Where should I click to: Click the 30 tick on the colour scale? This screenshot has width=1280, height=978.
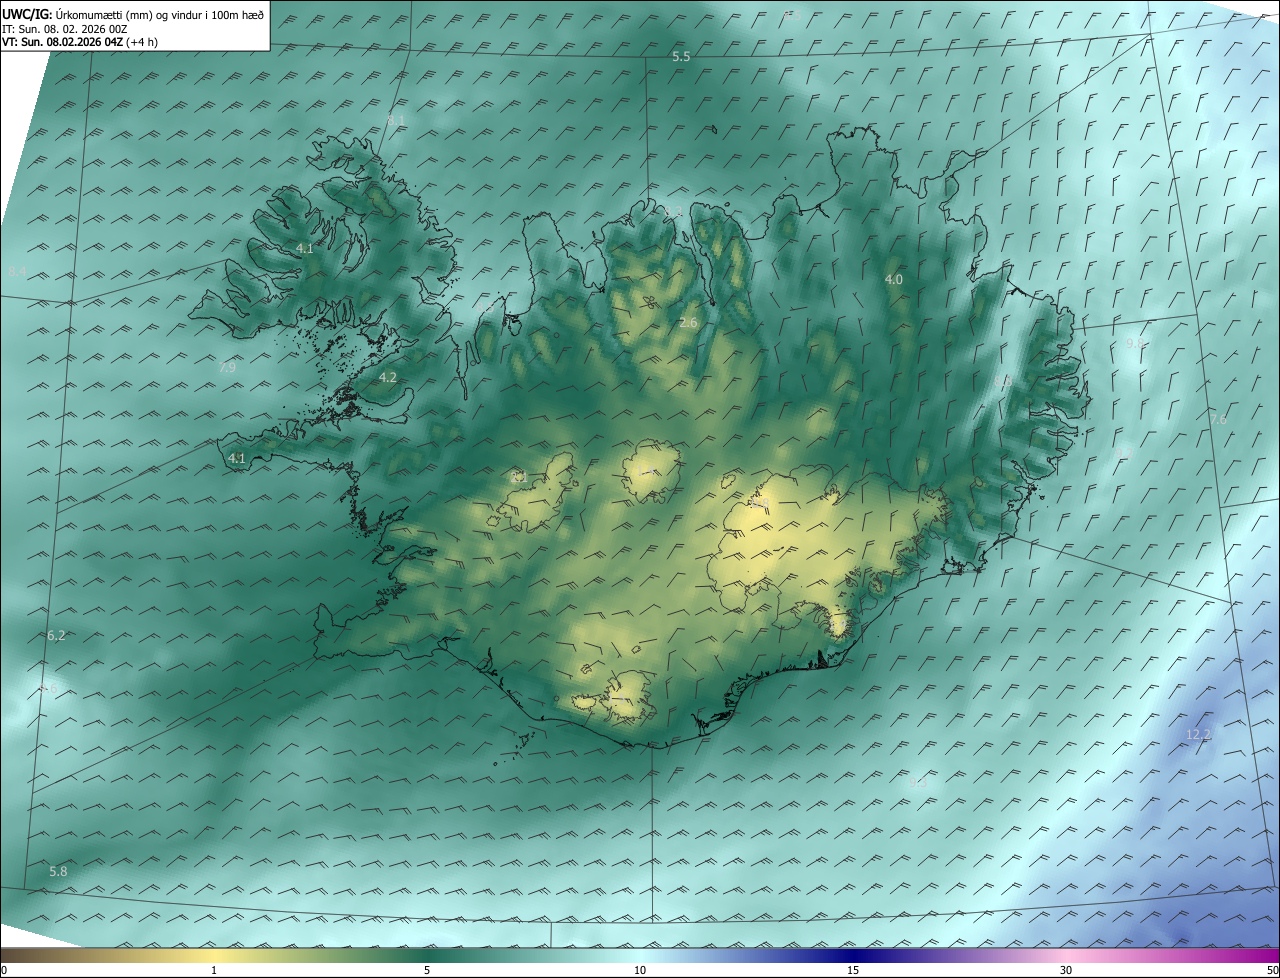pyautogui.click(x=1066, y=971)
